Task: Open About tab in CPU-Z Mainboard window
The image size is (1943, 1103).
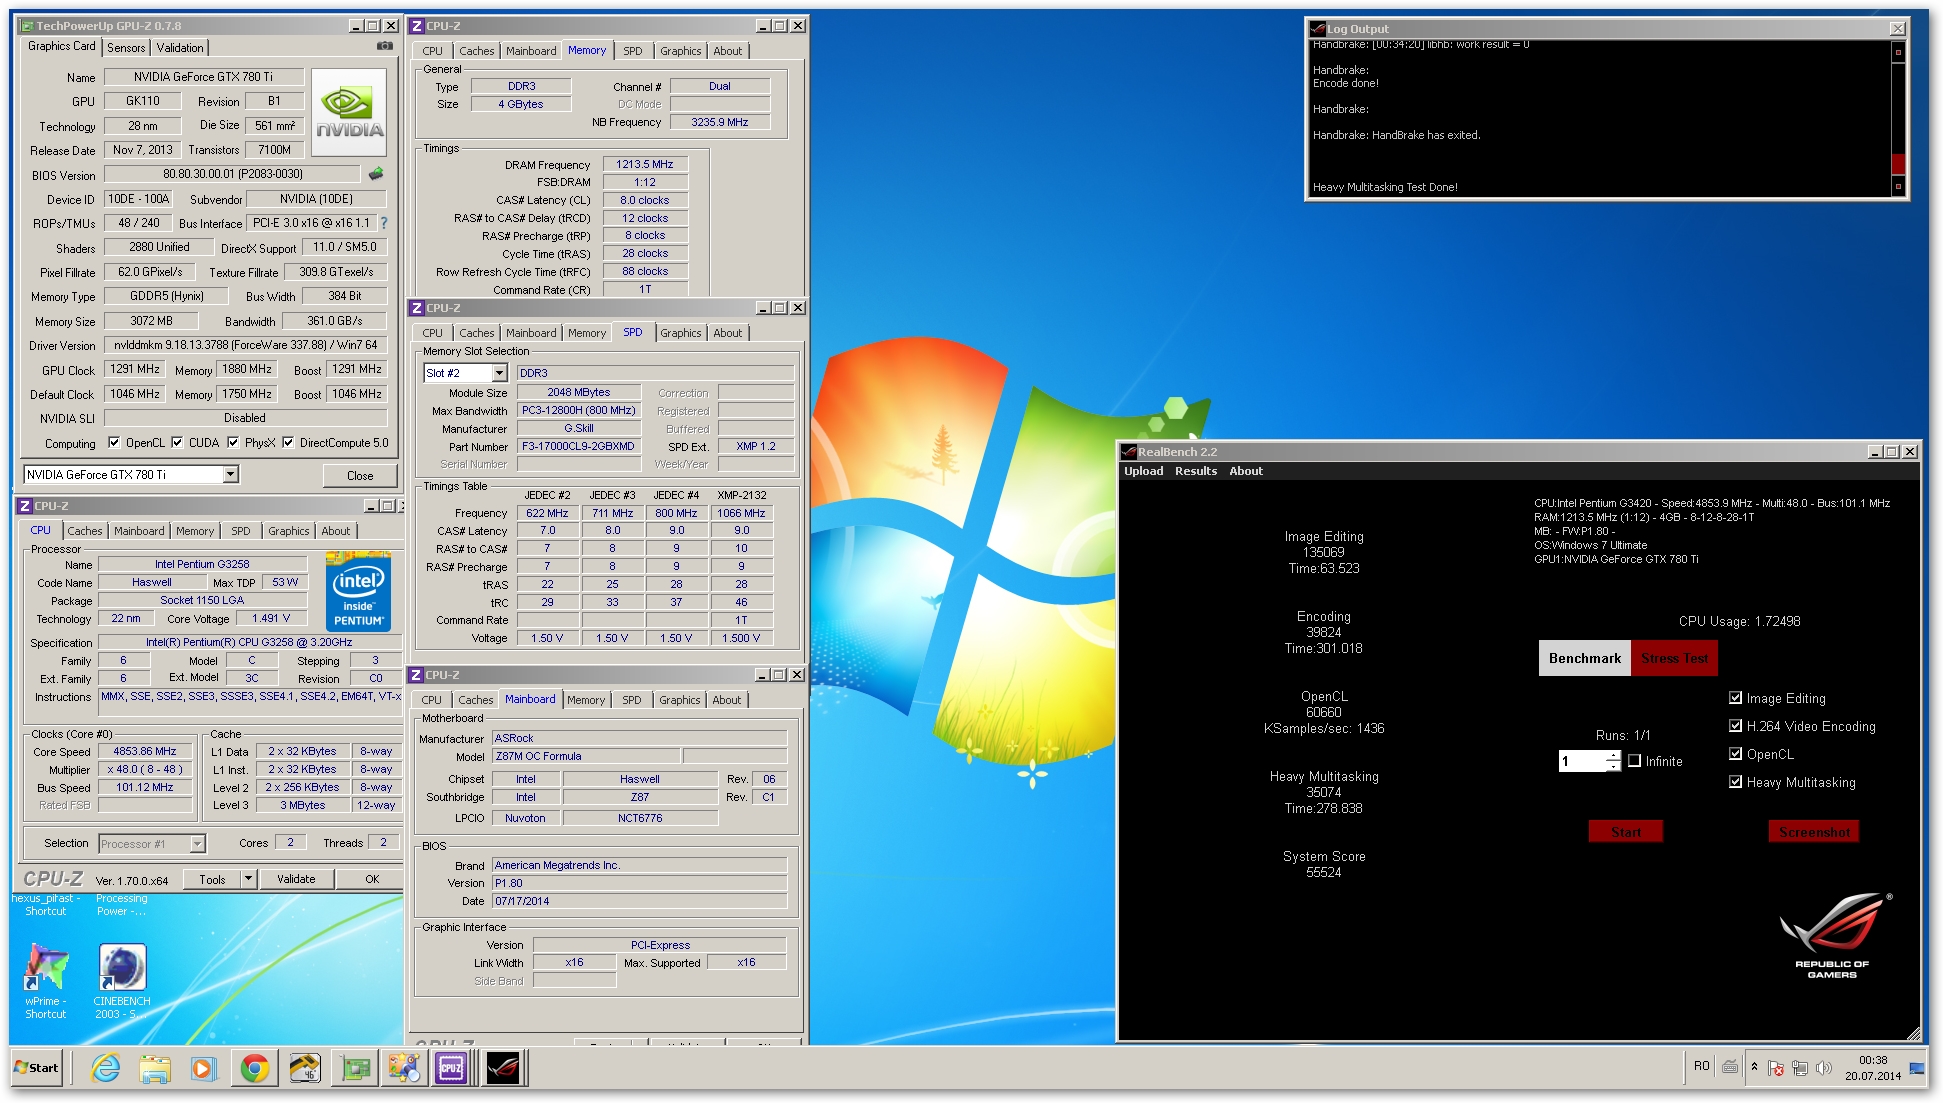Action: tap(727, 700)
